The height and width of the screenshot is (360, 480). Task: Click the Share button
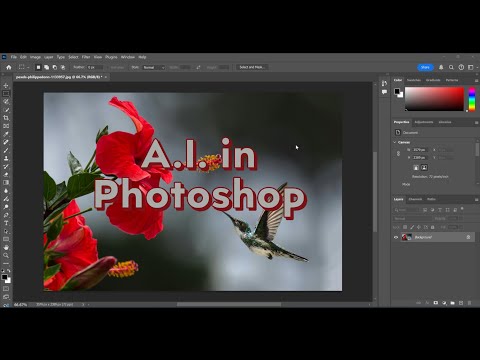point(425,67)
